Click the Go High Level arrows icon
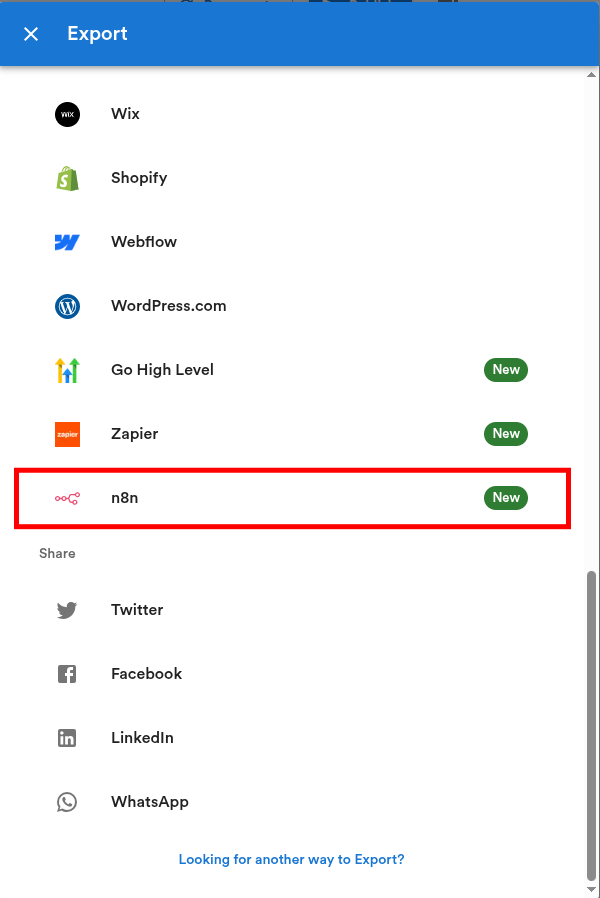This screenshot has width=600, height=898. (x=67, y=370)
